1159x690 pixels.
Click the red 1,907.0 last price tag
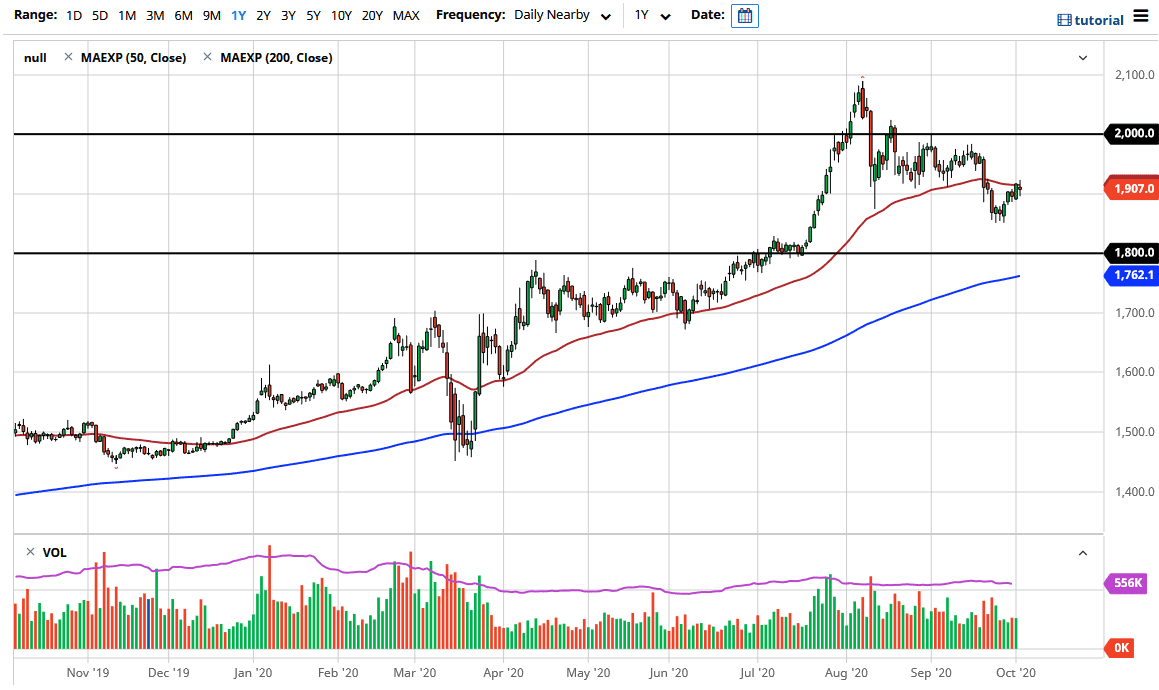point(1131,189)
